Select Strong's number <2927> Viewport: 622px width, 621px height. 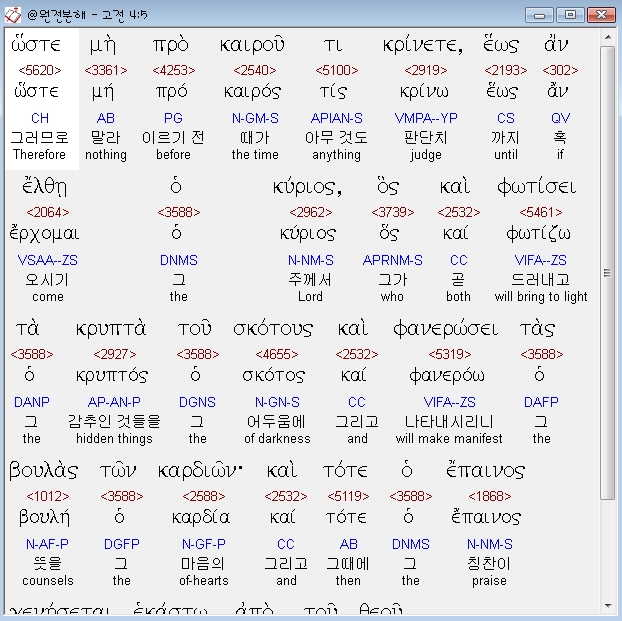click(x=115, y=354)
